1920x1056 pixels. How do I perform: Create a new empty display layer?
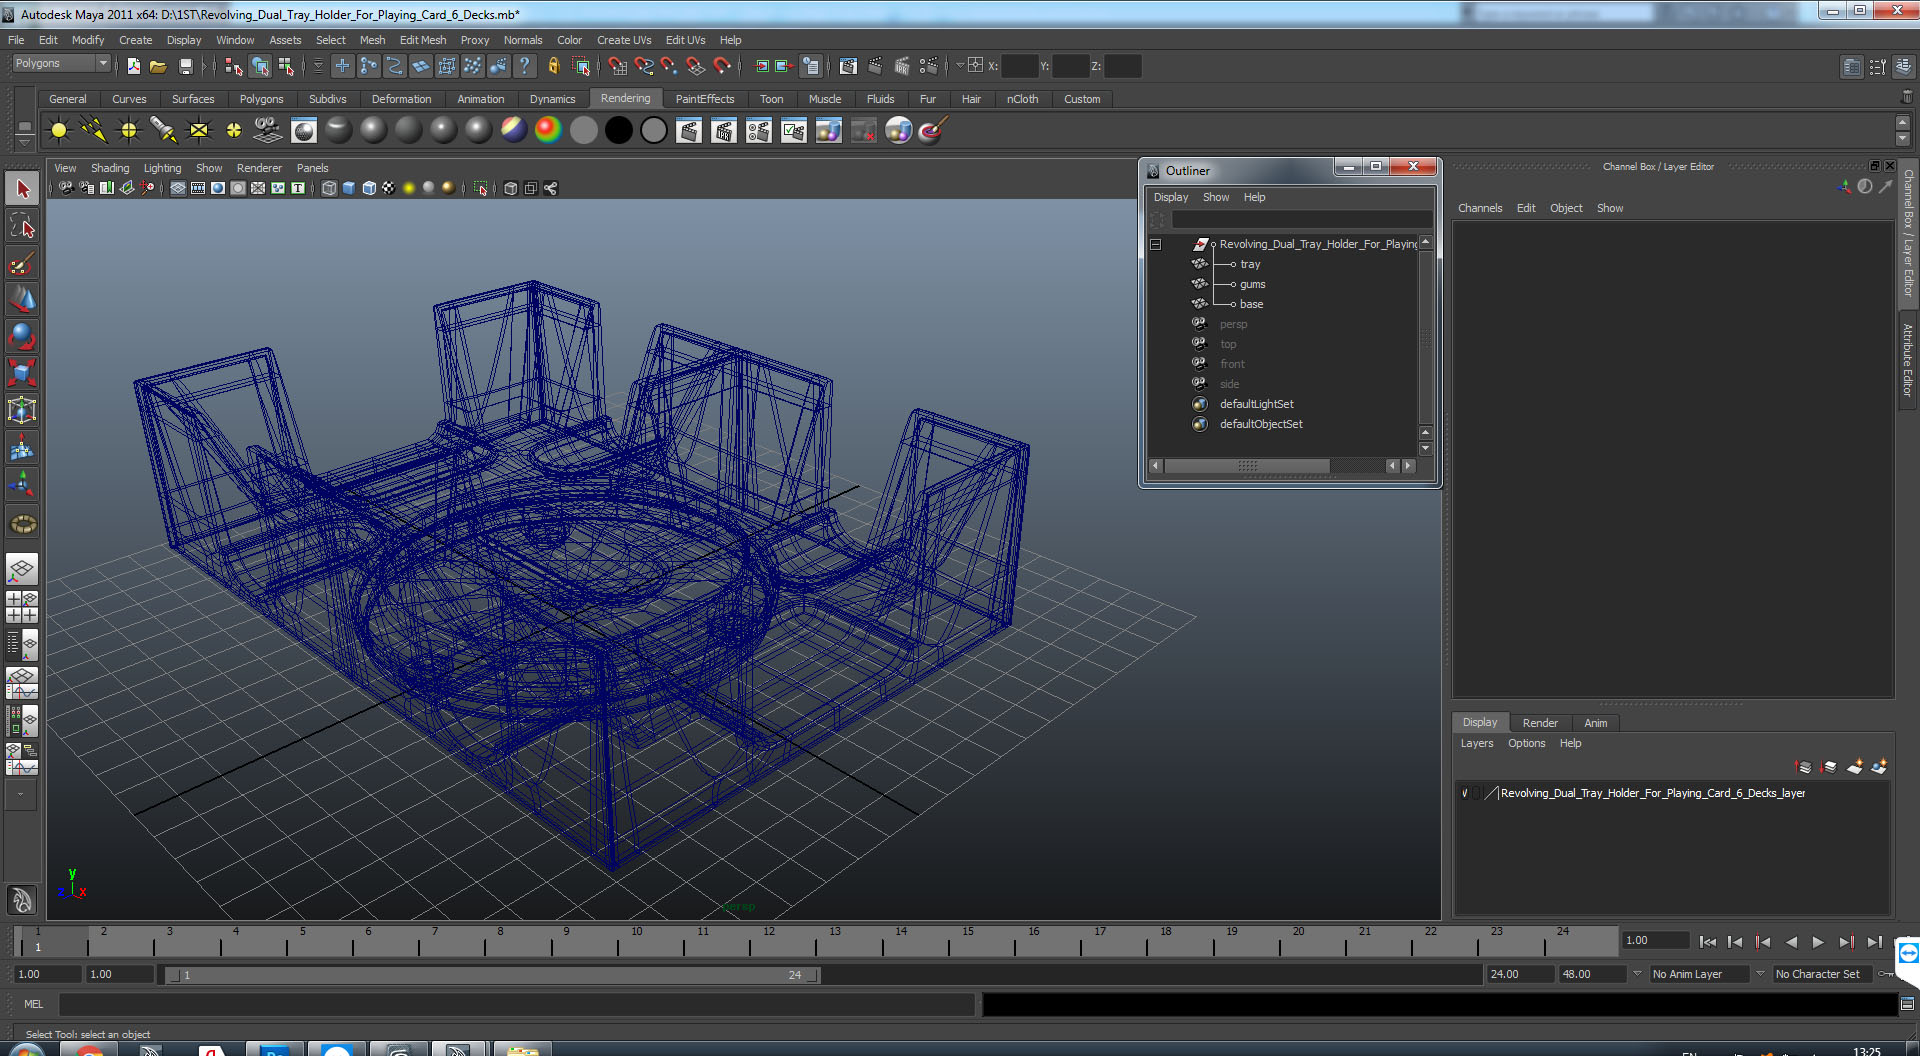1855,767
